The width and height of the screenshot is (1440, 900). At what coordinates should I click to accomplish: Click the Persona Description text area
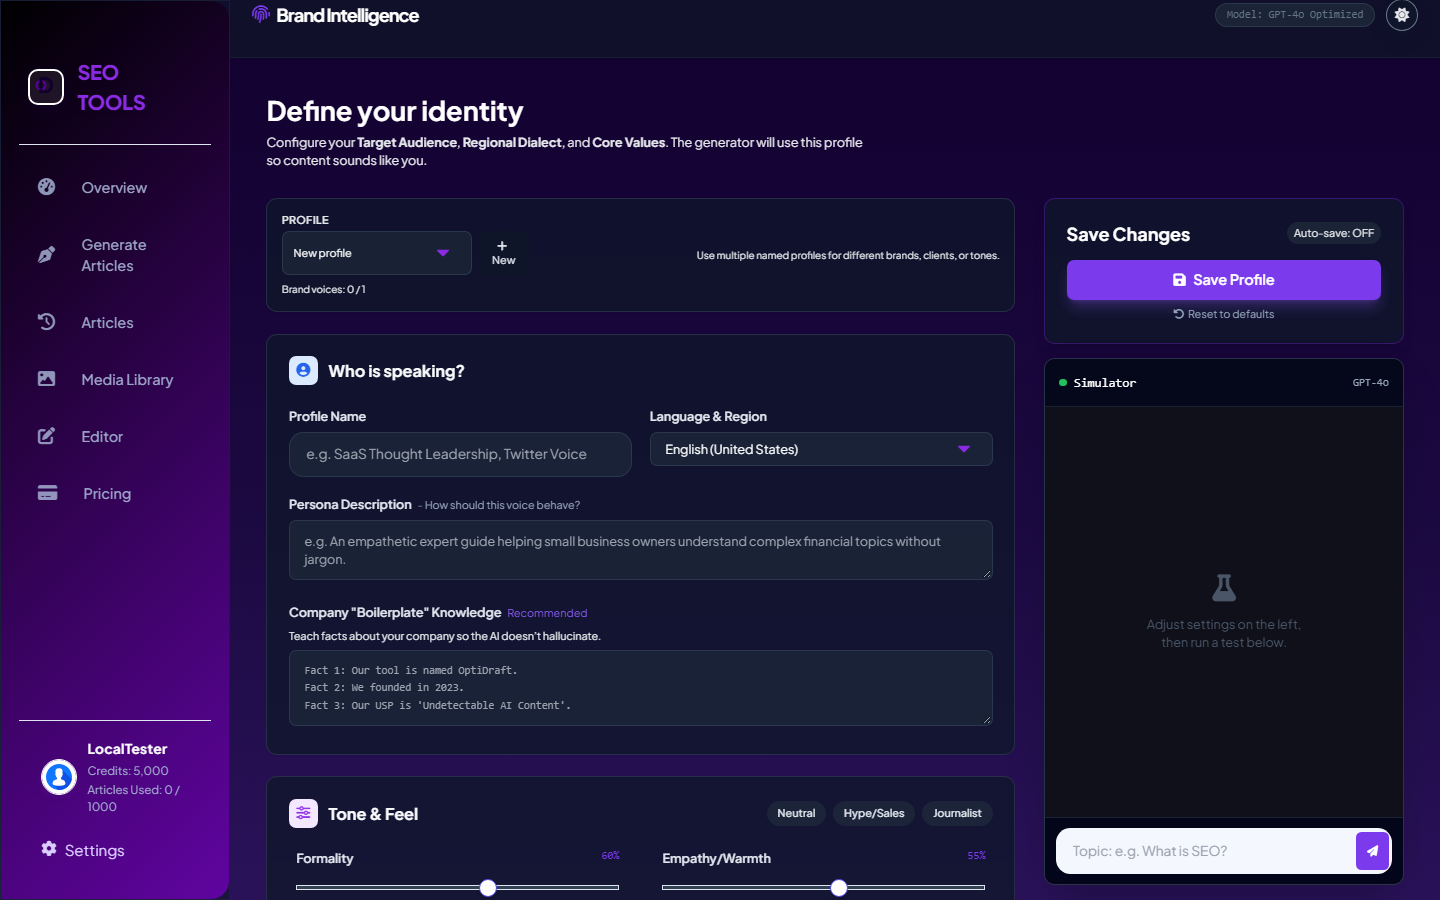(x=641, y=550)
